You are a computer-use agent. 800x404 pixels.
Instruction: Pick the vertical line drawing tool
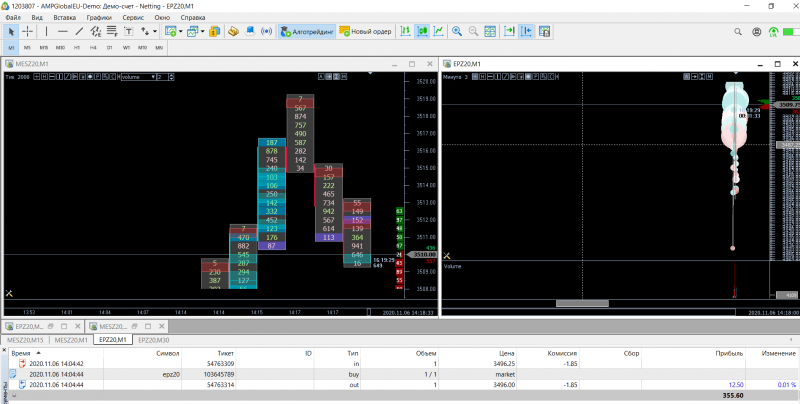[x=46, y=32]
